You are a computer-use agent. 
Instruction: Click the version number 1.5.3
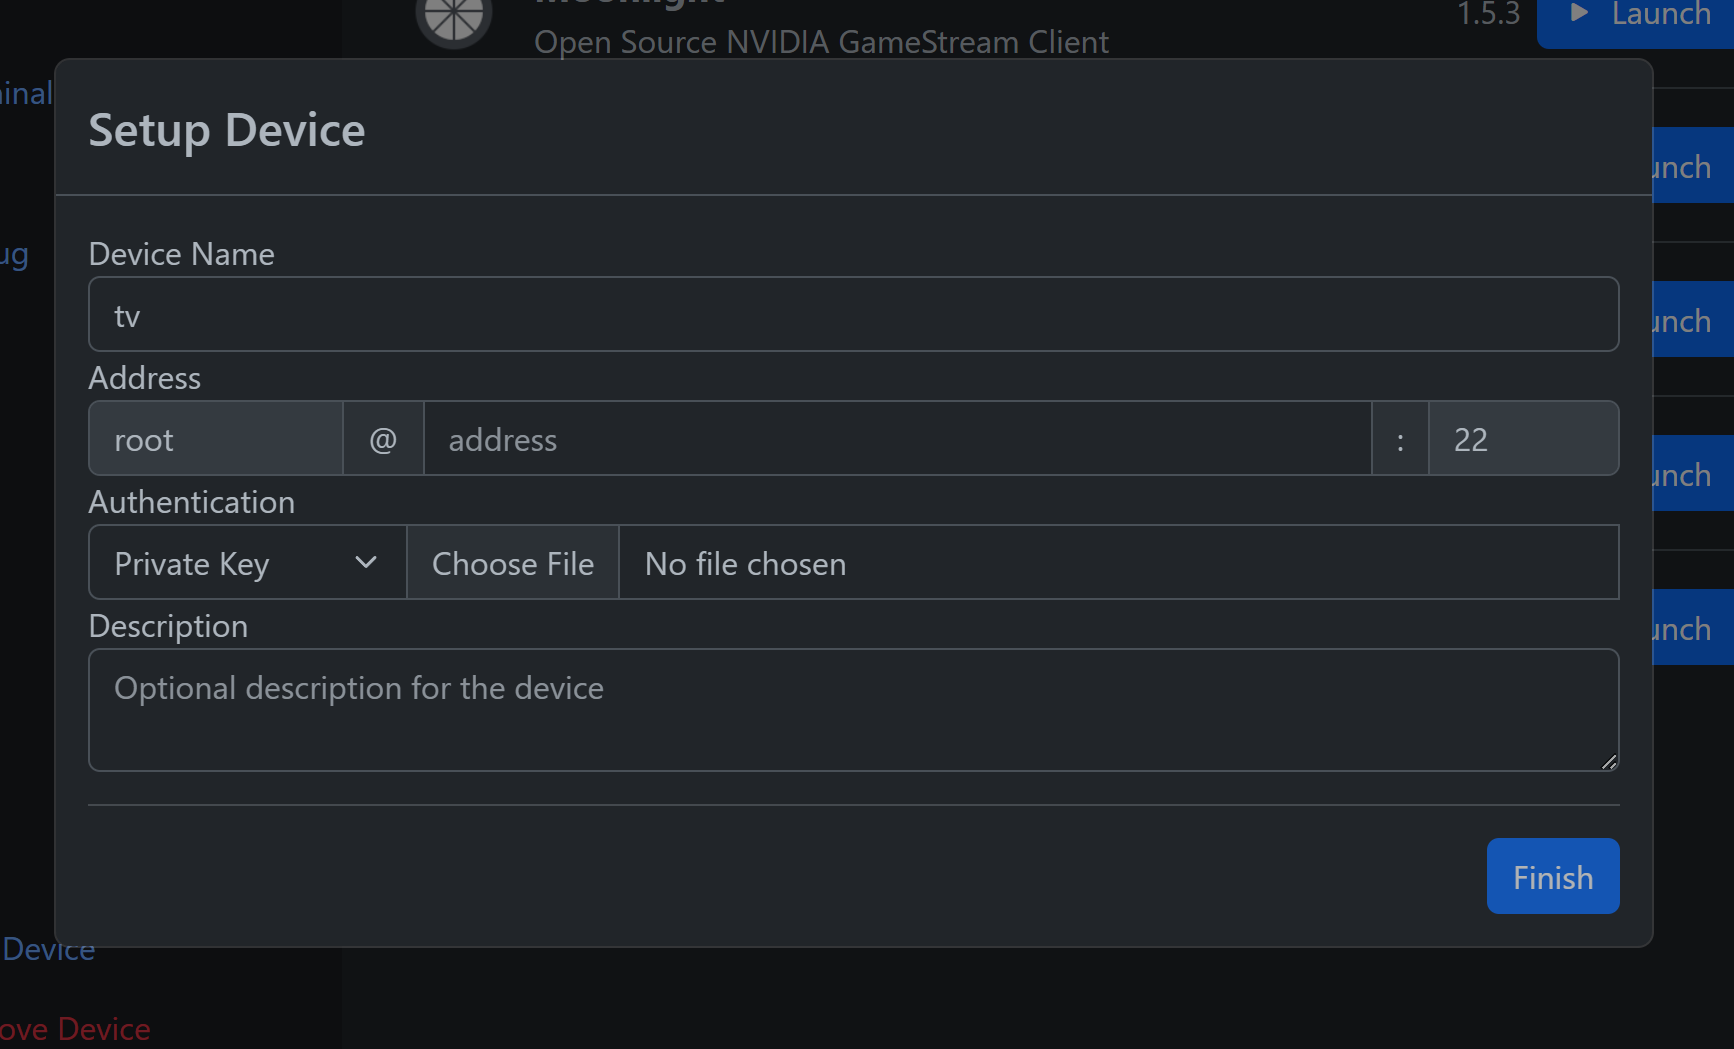point(1488,14)
